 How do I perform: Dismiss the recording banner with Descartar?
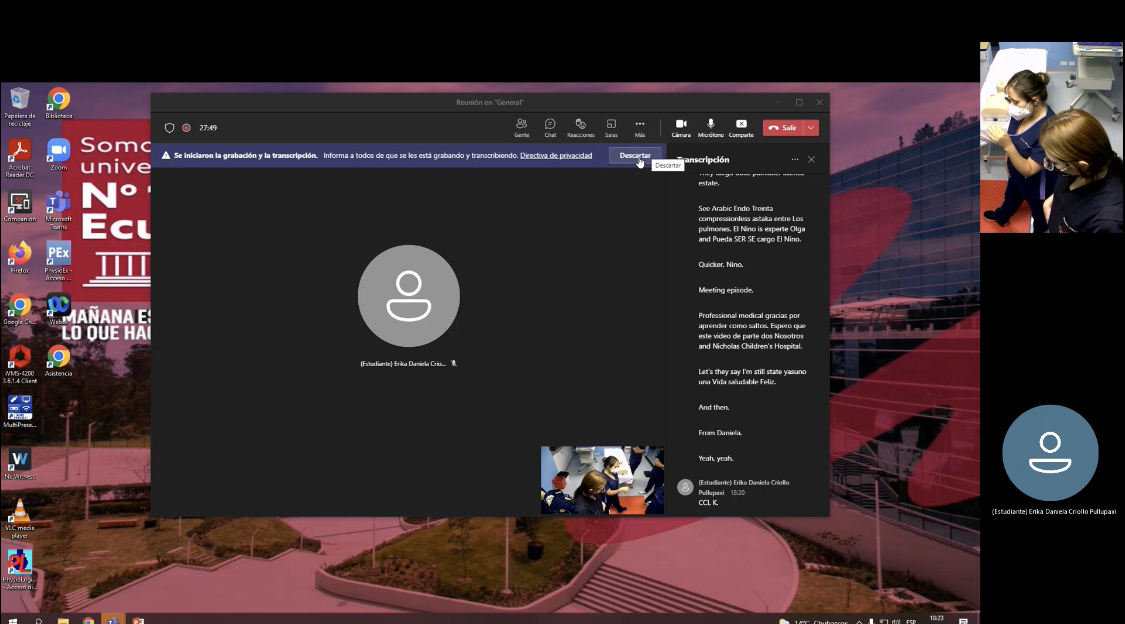coord(634,156)
